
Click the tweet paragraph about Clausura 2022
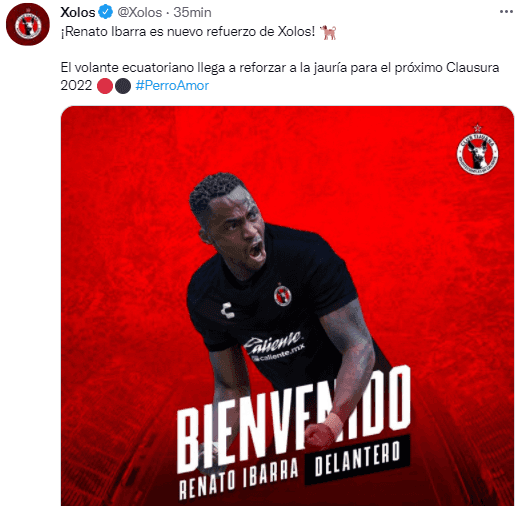(280, 77)
